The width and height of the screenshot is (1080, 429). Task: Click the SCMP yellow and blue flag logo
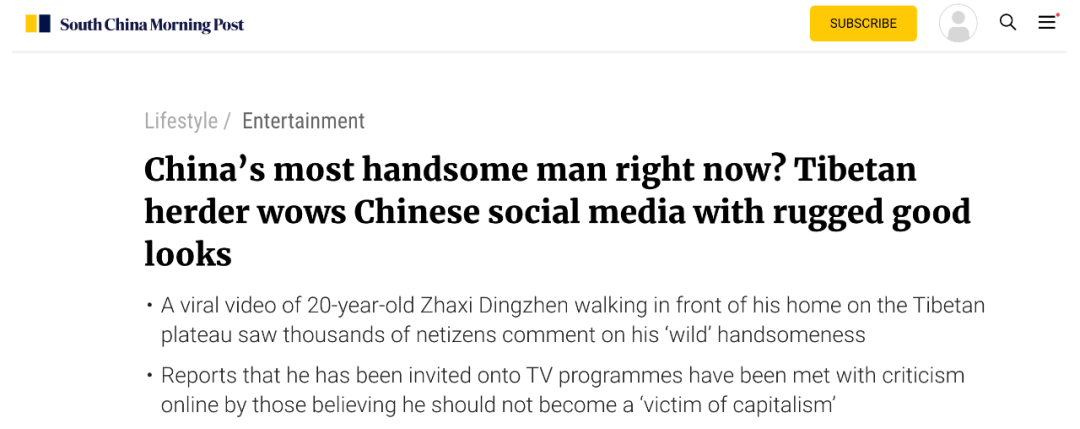(38, 24)
